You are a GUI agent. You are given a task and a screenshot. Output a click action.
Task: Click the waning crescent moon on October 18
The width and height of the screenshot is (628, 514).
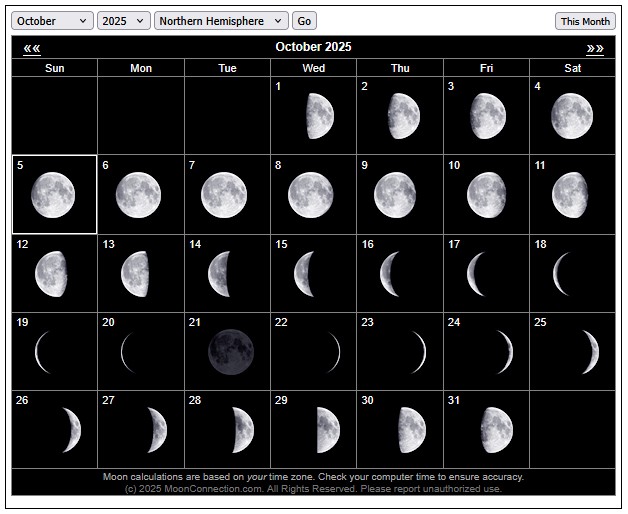pos(565,273)
